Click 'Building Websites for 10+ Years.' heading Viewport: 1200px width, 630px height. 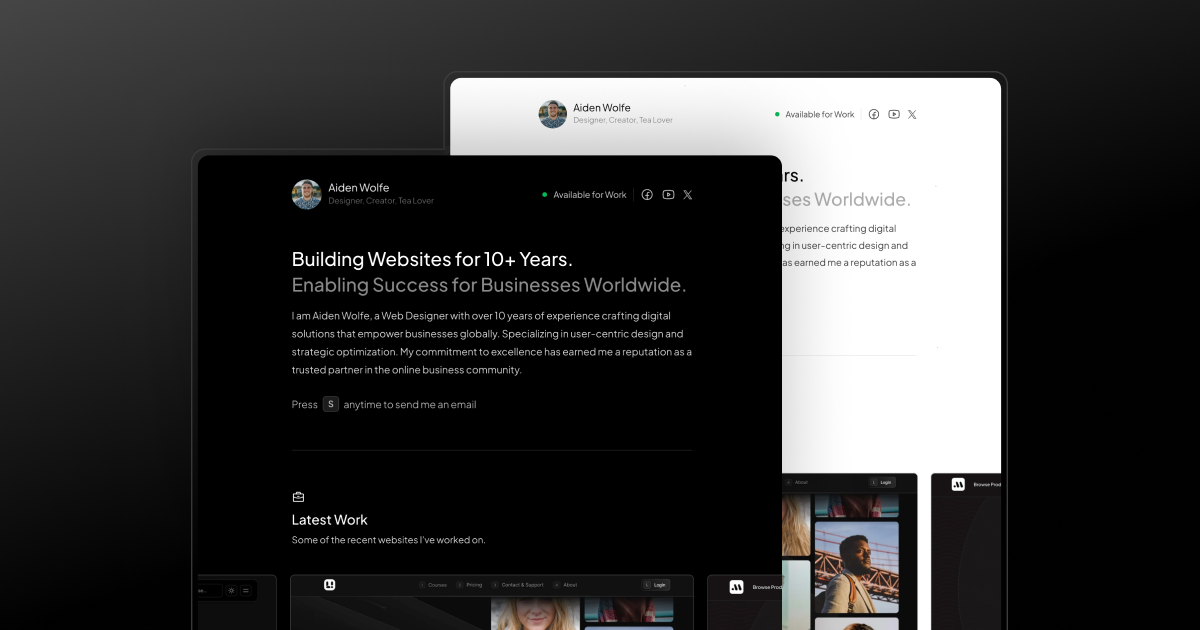click(432, 259)
